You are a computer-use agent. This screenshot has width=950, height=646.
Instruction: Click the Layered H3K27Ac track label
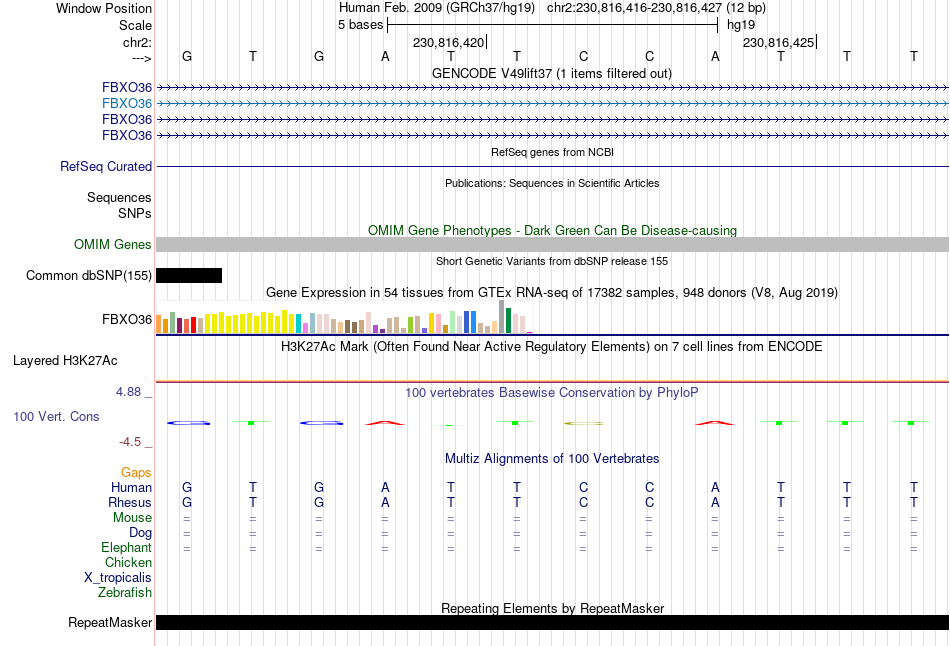click(65, 361)
